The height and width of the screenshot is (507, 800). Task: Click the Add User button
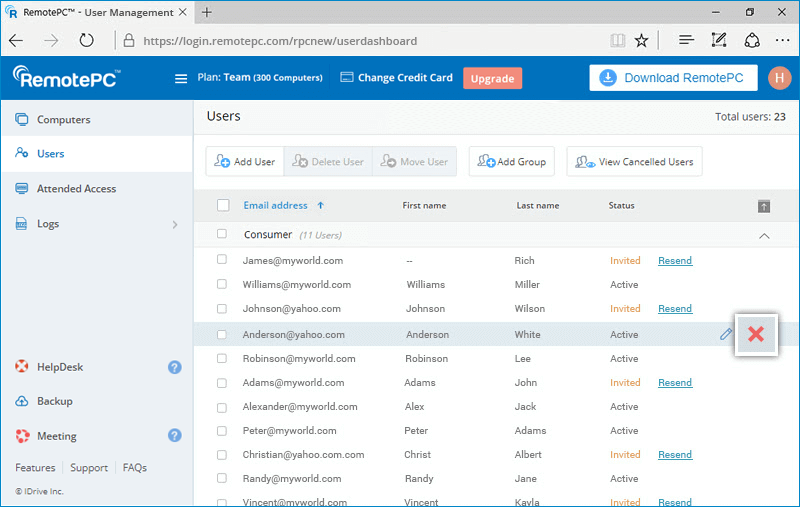click(245, 162)
